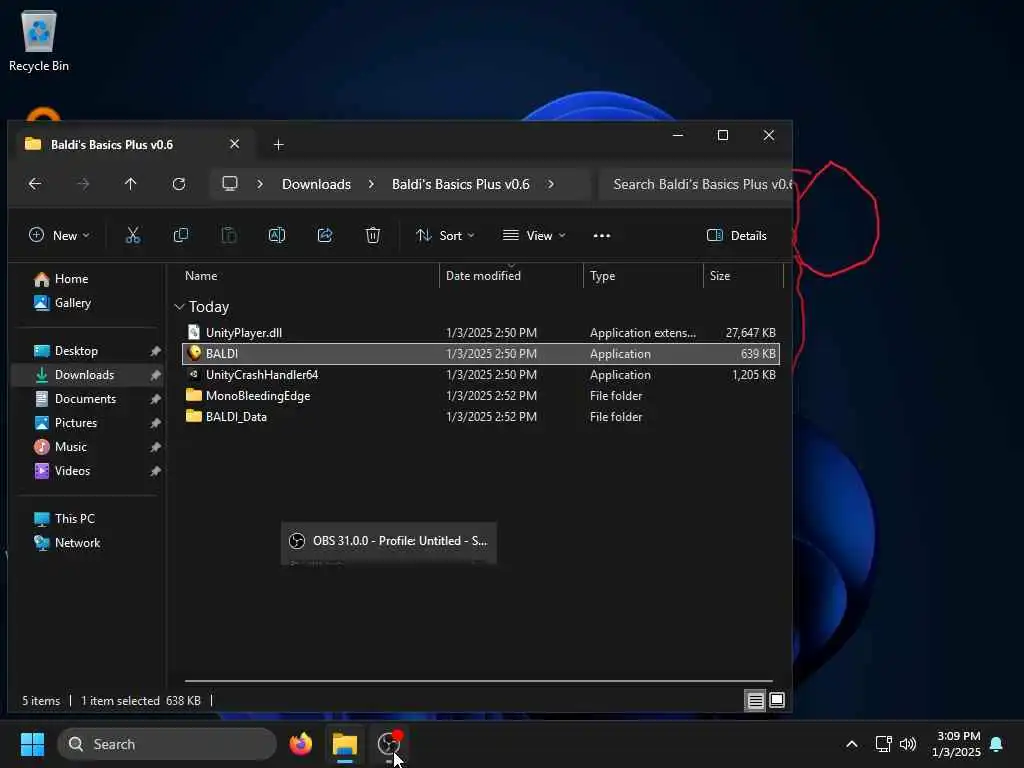The height and width of the screenshot is (768, 1024).
Task: Click the taskbar Search box
Action: (x=167, y=744)
